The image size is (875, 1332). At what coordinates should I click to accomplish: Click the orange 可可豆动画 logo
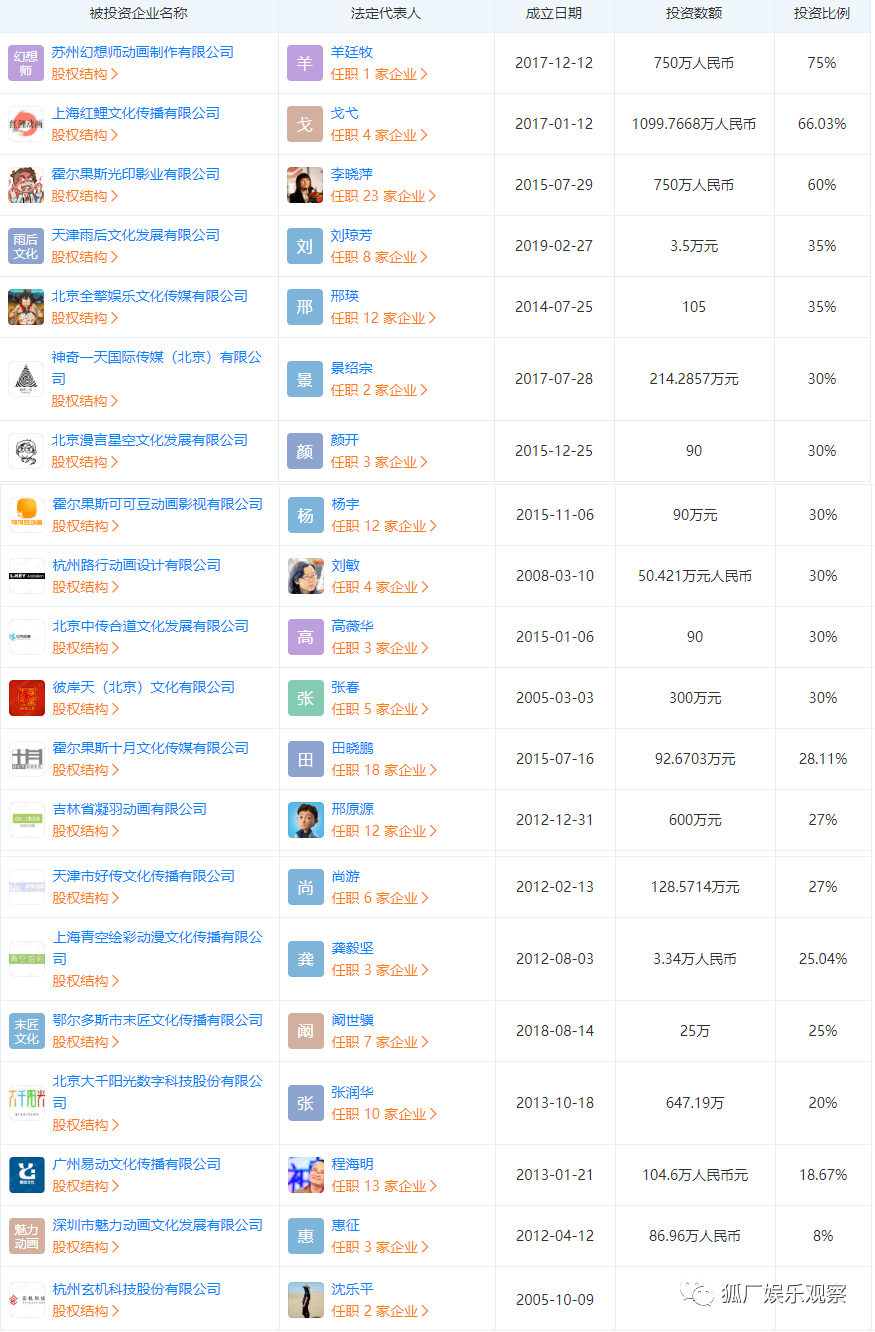pos(27,515)
